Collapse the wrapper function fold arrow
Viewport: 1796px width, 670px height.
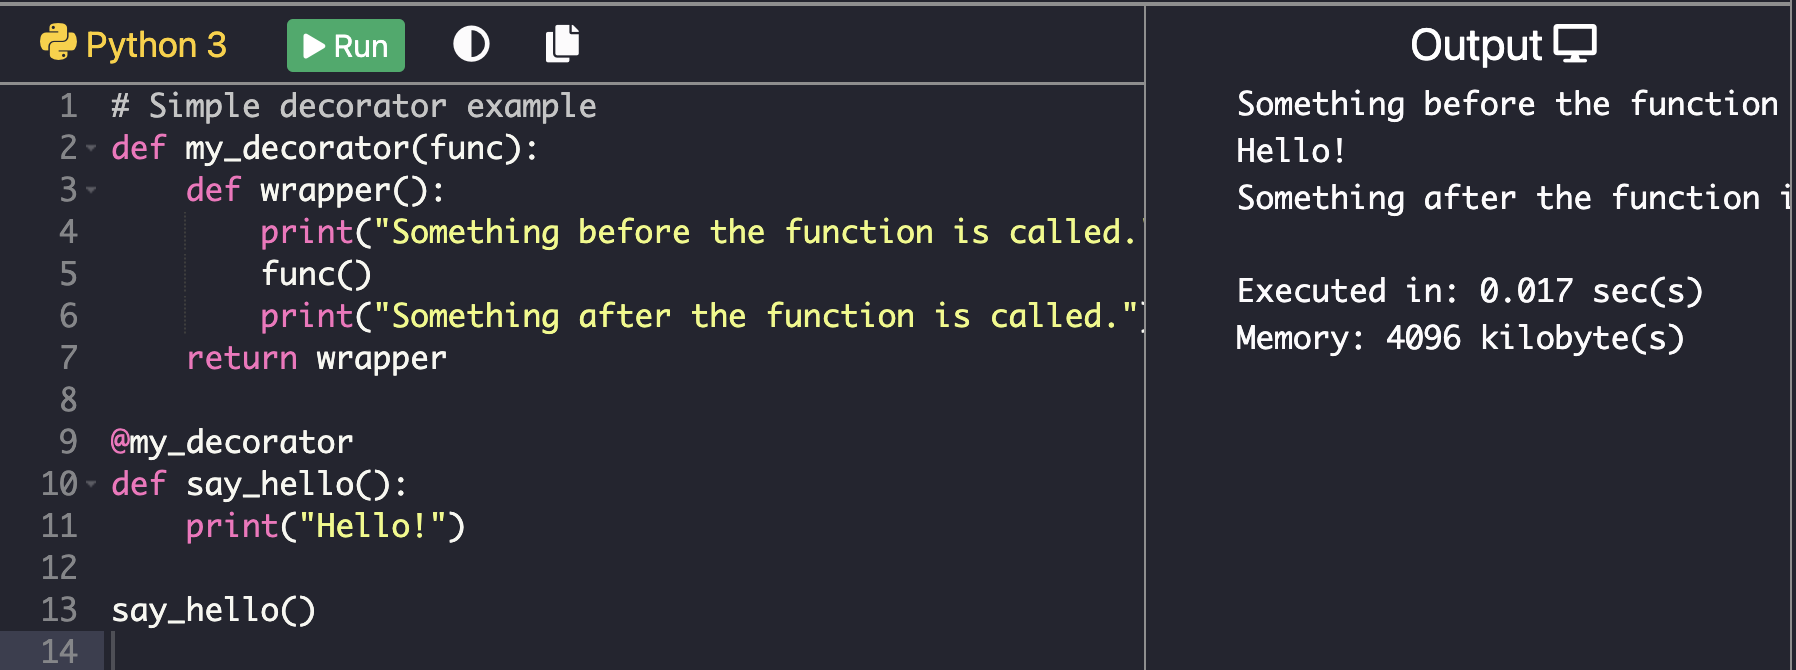click(91, 190)
